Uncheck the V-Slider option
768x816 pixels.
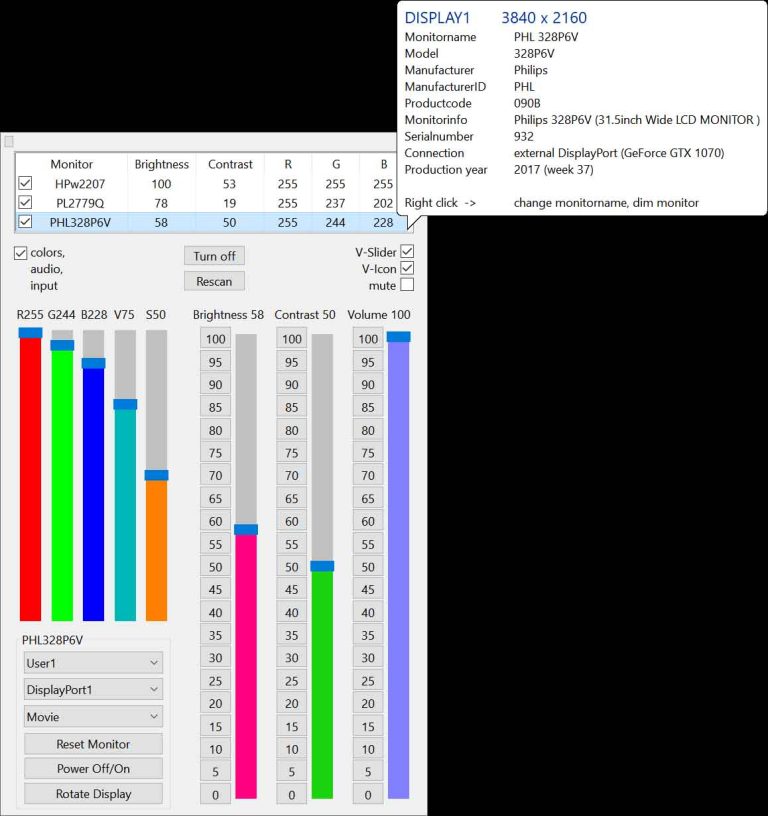tap(407, 252)
